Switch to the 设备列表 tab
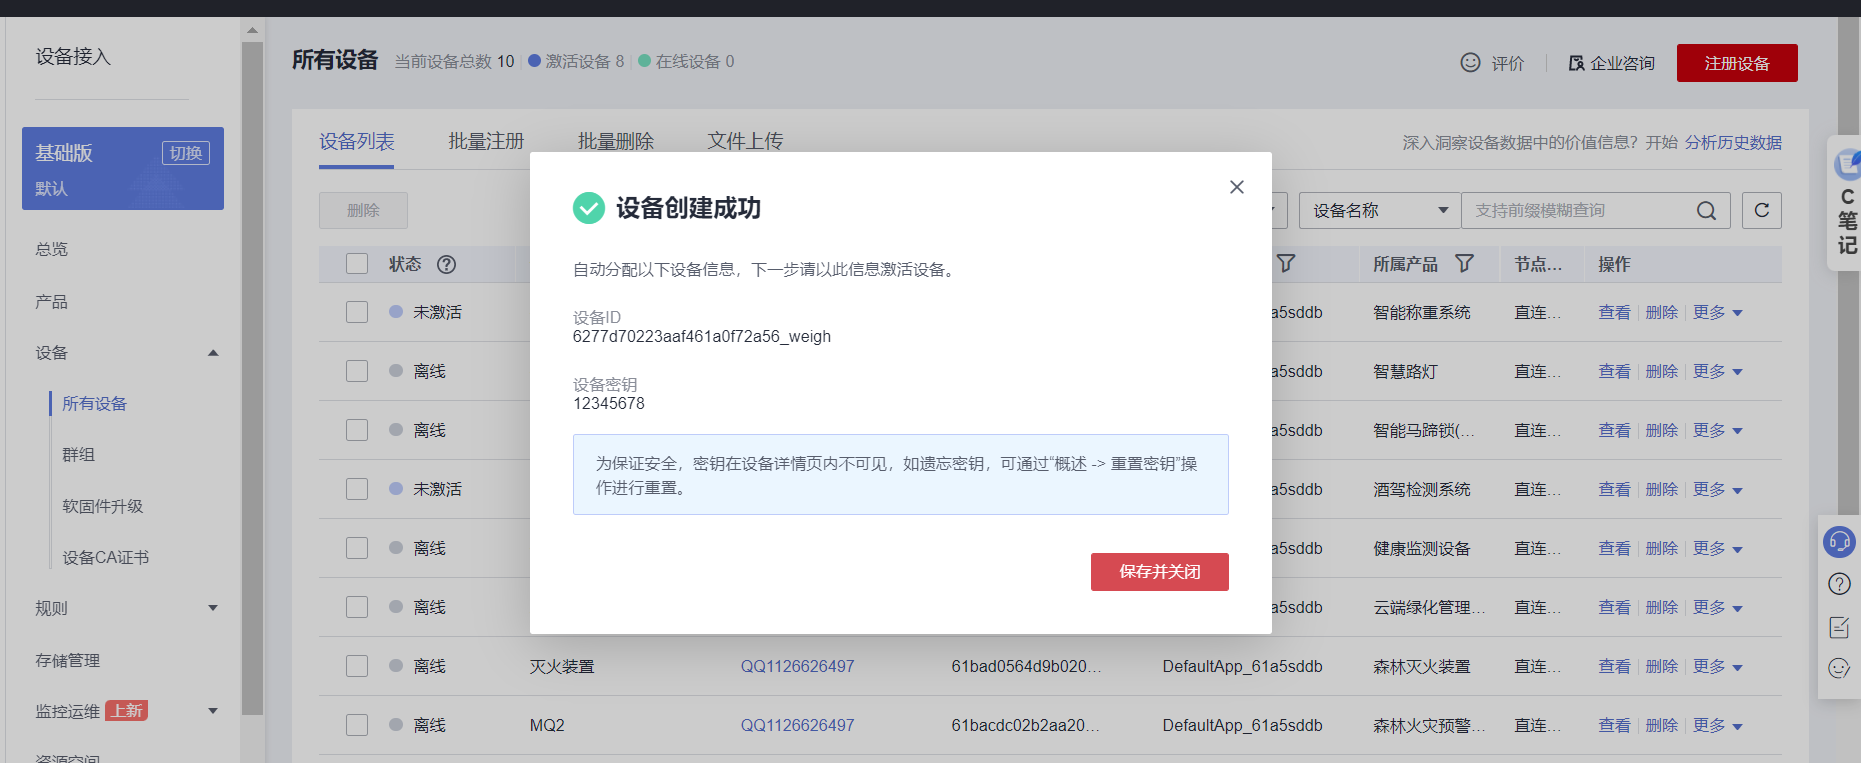Screen dimensions: 1861x763 (x=357, y=142)
